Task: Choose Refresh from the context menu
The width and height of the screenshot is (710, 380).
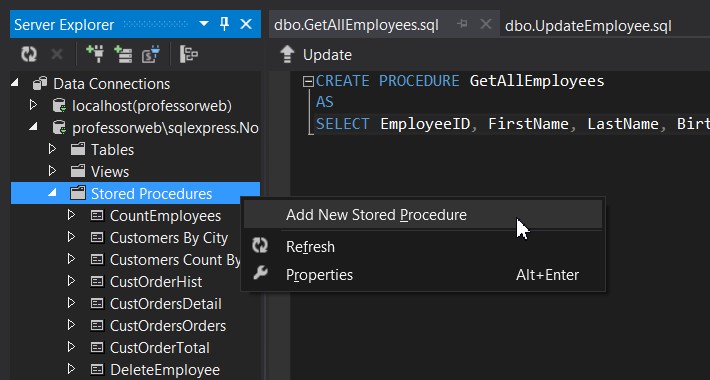Action: pyautogui.click(x=423, y=247)
